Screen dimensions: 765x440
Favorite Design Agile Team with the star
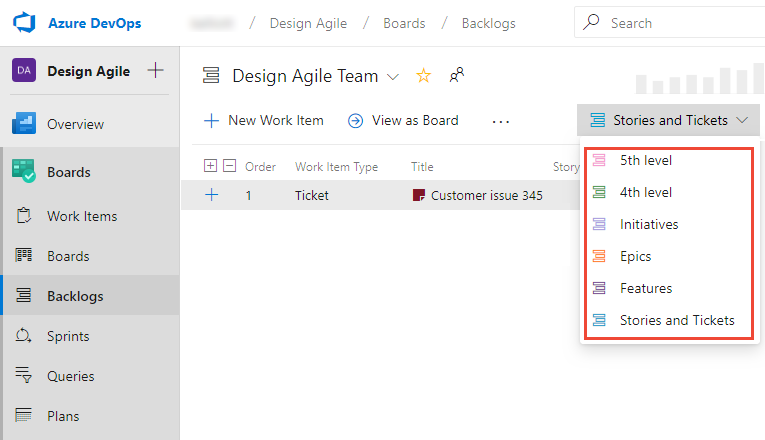point(423,75)
